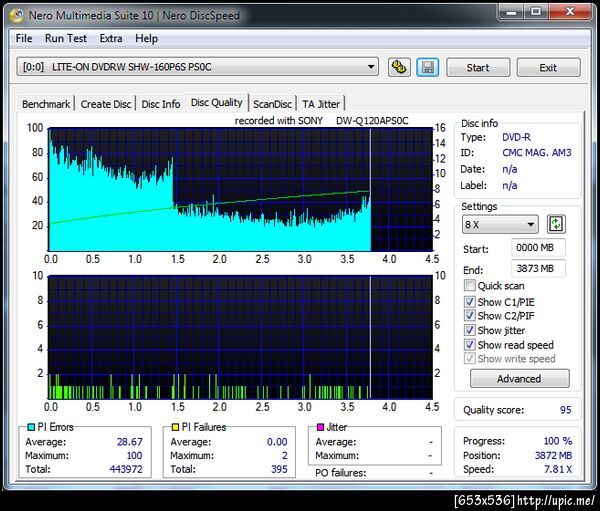Open the File menu

click(24, 38)
